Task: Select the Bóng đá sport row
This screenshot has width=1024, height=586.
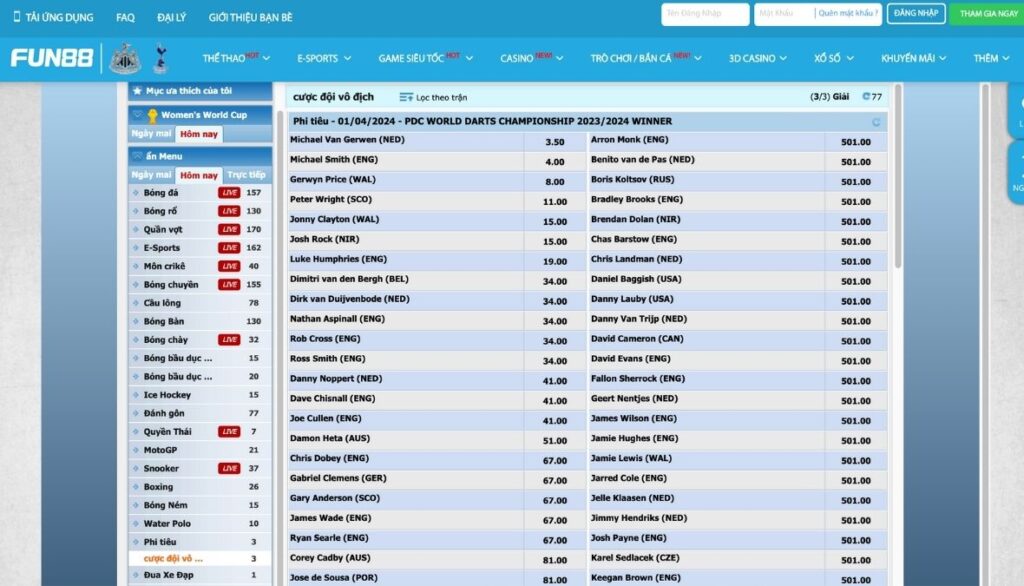Action: click(x=200, y=193)
